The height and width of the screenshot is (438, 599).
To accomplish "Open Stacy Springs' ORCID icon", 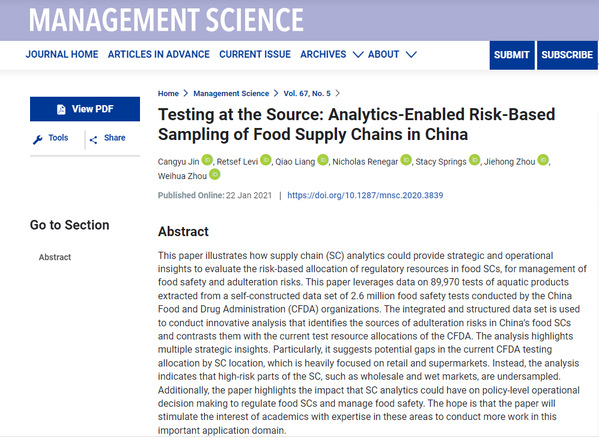I will [474, 160].
